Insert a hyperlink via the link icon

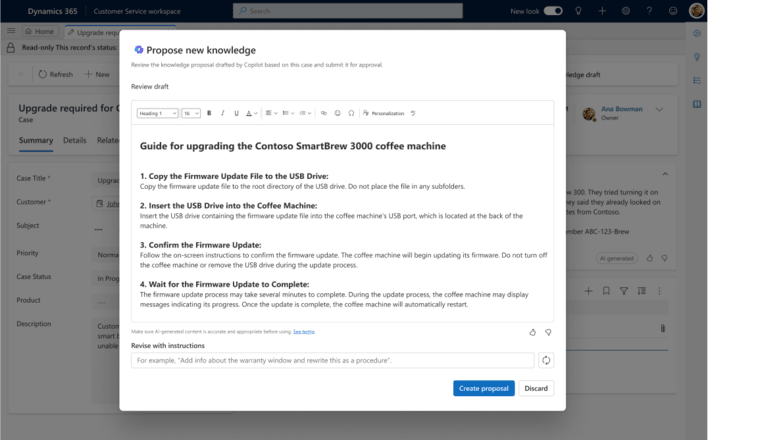pyautogui.click(x=324, y=113)
